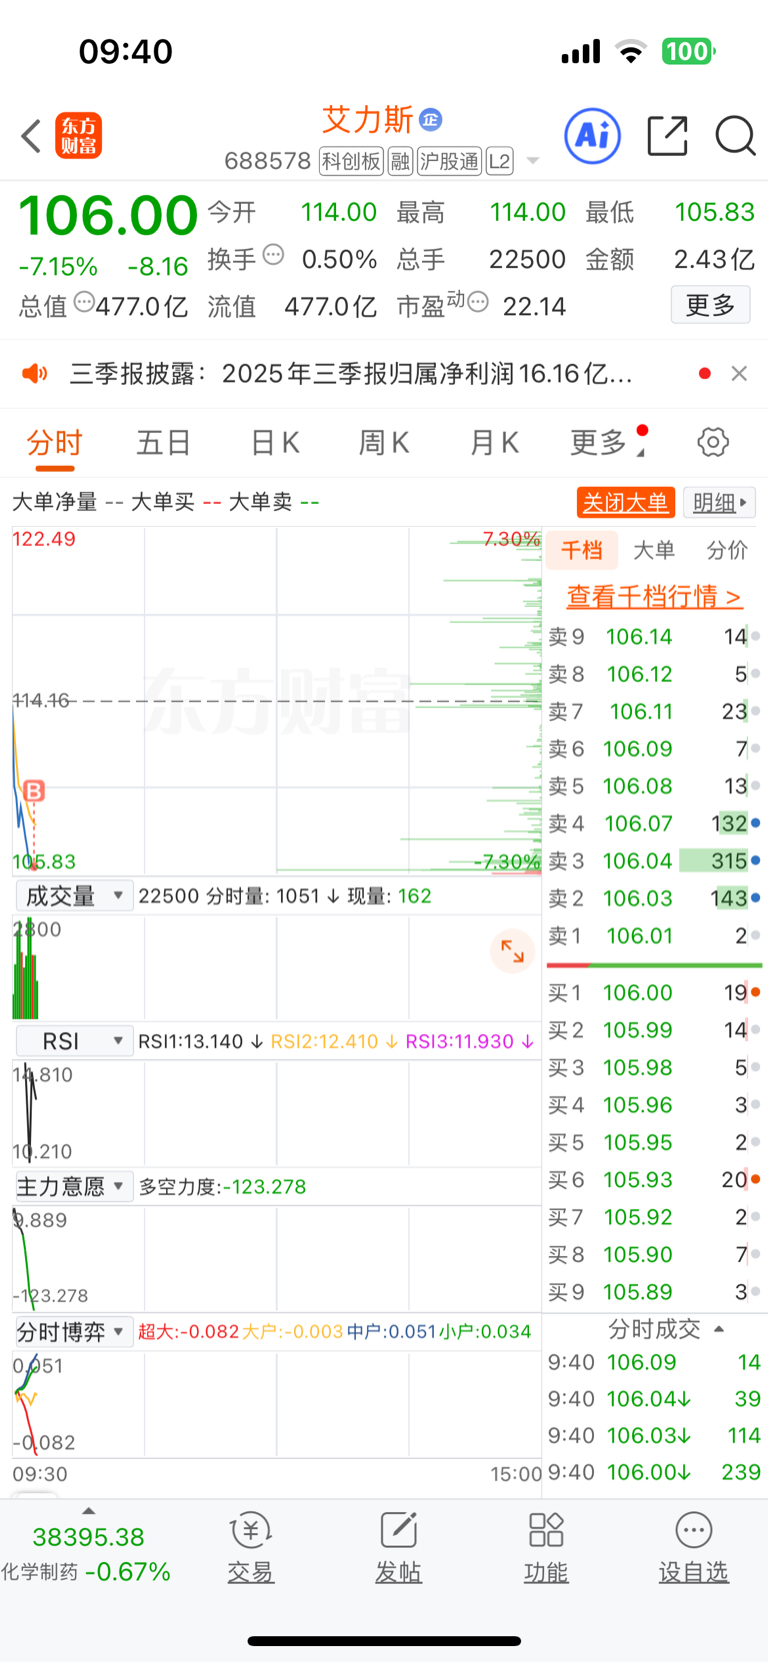Toggle 关闭大单 button
This screenshot has height=1663, width=768.
pos(626,502)
